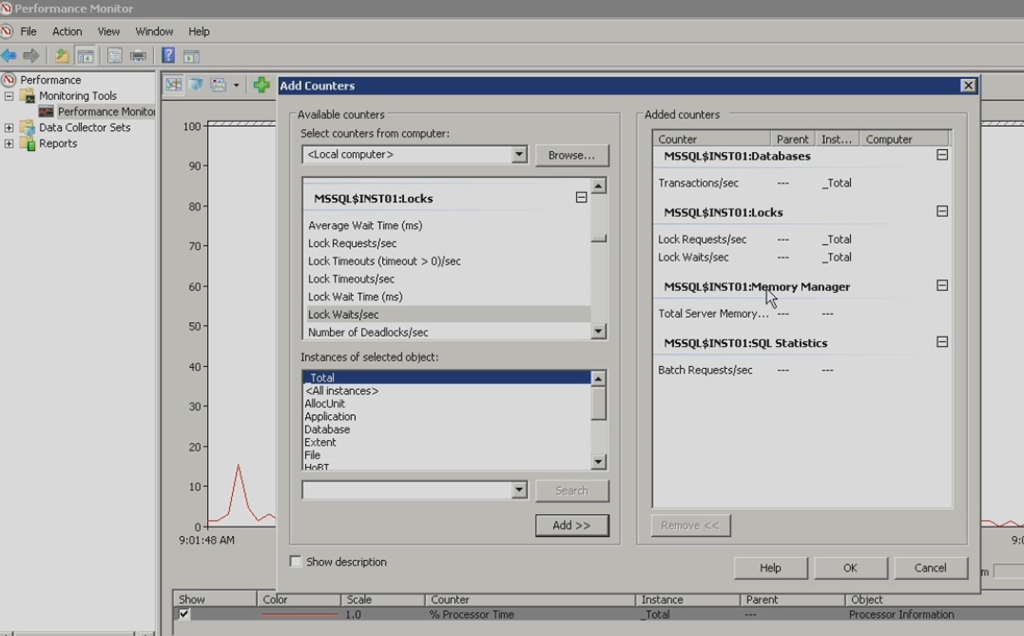Collapse MSSQL$INST01:Locks in added counters
Screen dimensions: 1024x636
[942, 211]
